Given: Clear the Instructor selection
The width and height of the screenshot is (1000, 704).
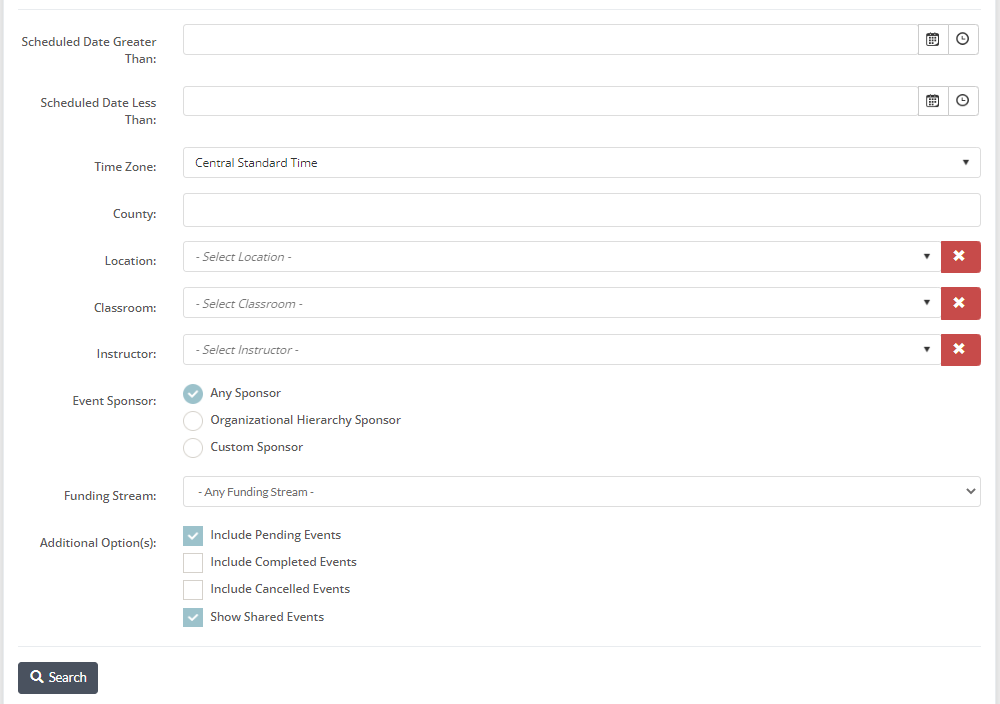Looking at the screenshot, I should [960, 349].
